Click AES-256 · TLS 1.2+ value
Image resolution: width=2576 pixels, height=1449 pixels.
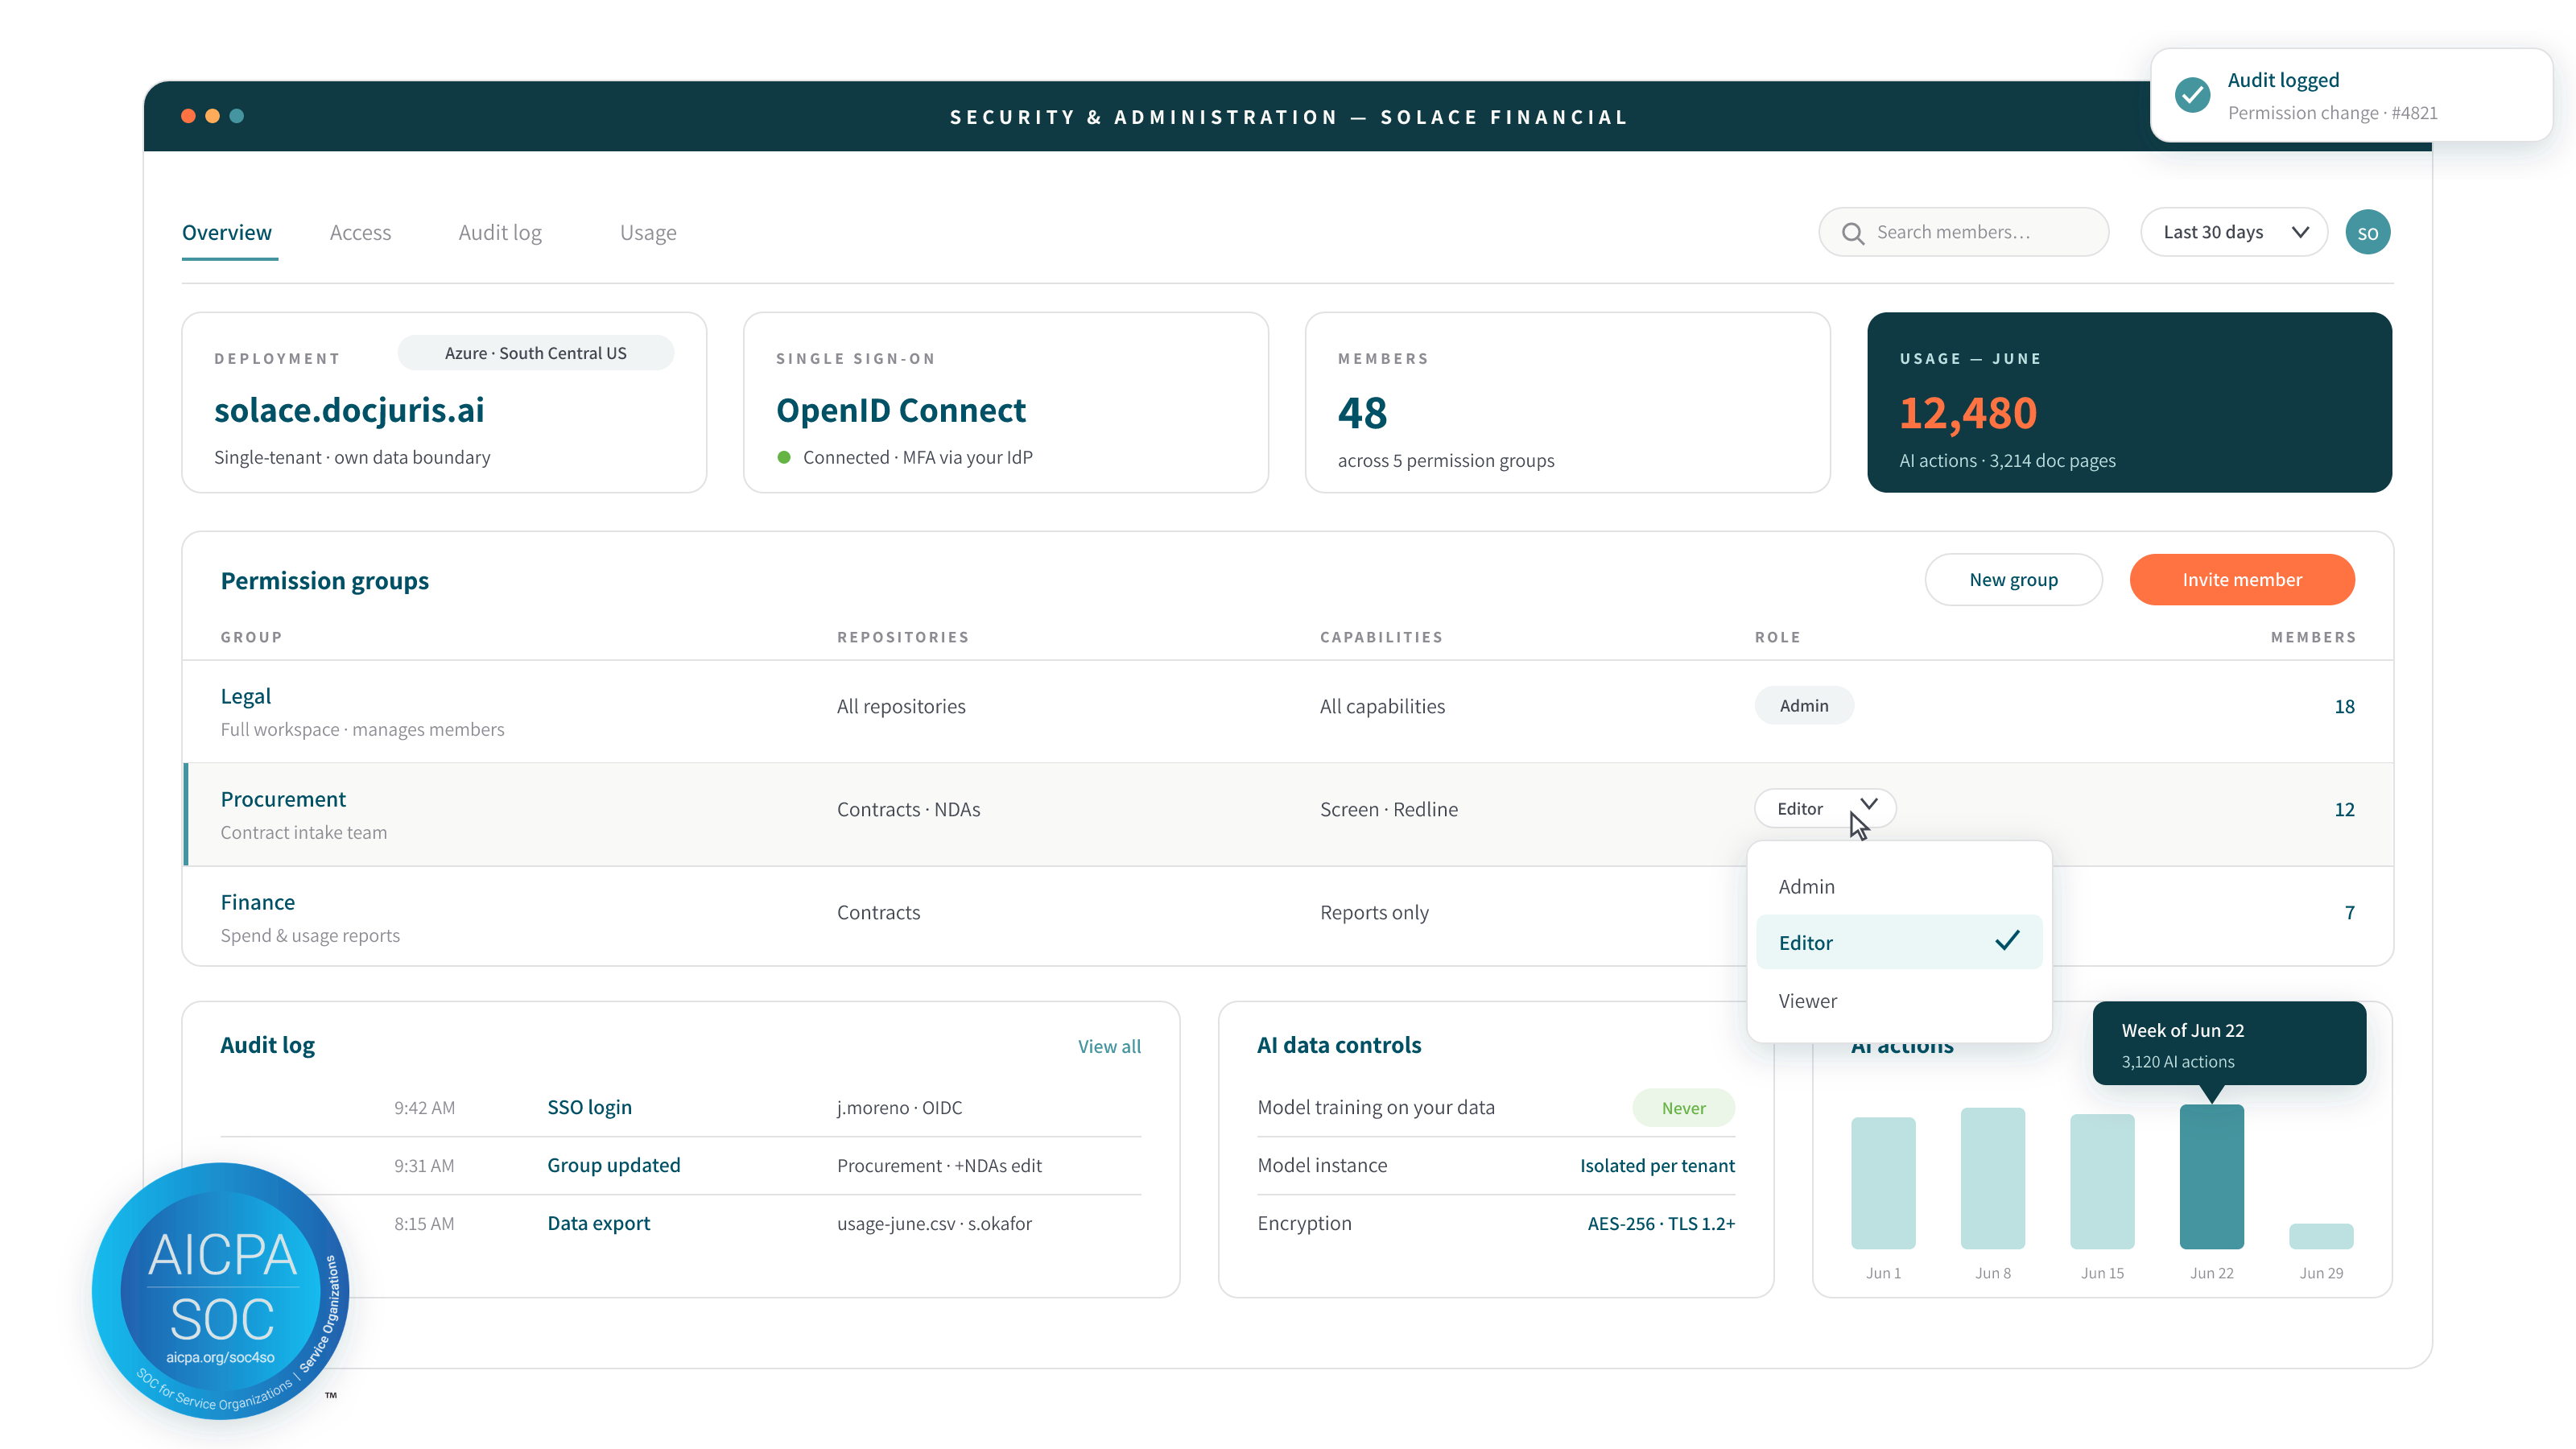1661,1223
